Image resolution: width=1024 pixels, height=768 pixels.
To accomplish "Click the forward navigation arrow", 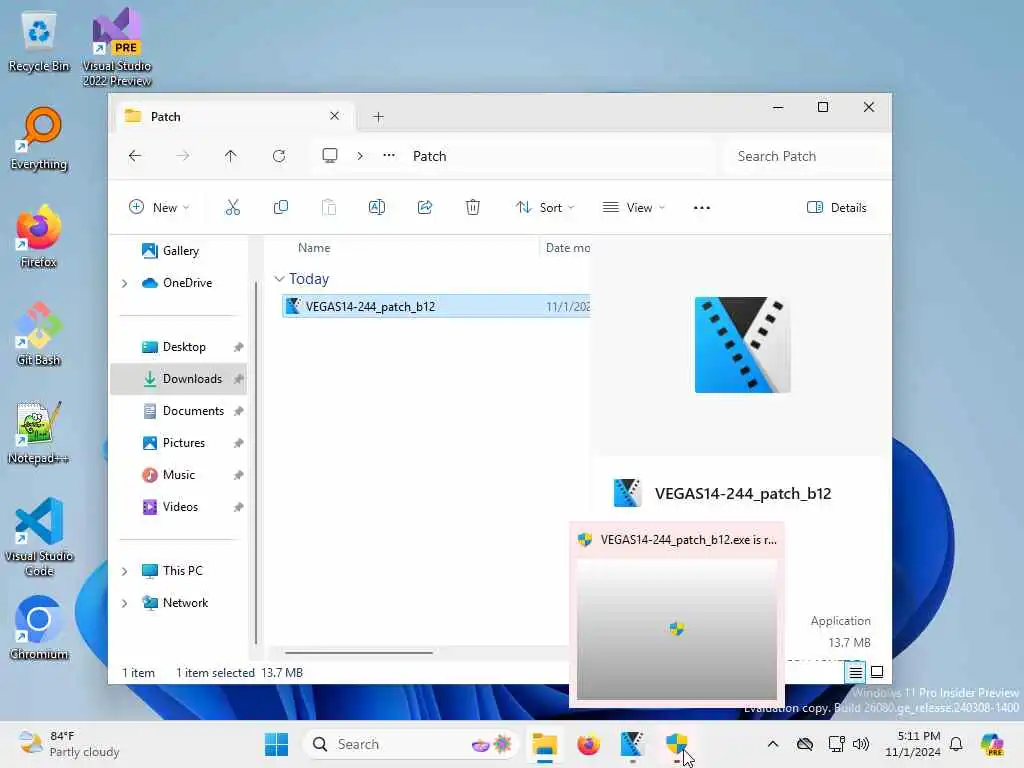I will [x=183, y=156].
